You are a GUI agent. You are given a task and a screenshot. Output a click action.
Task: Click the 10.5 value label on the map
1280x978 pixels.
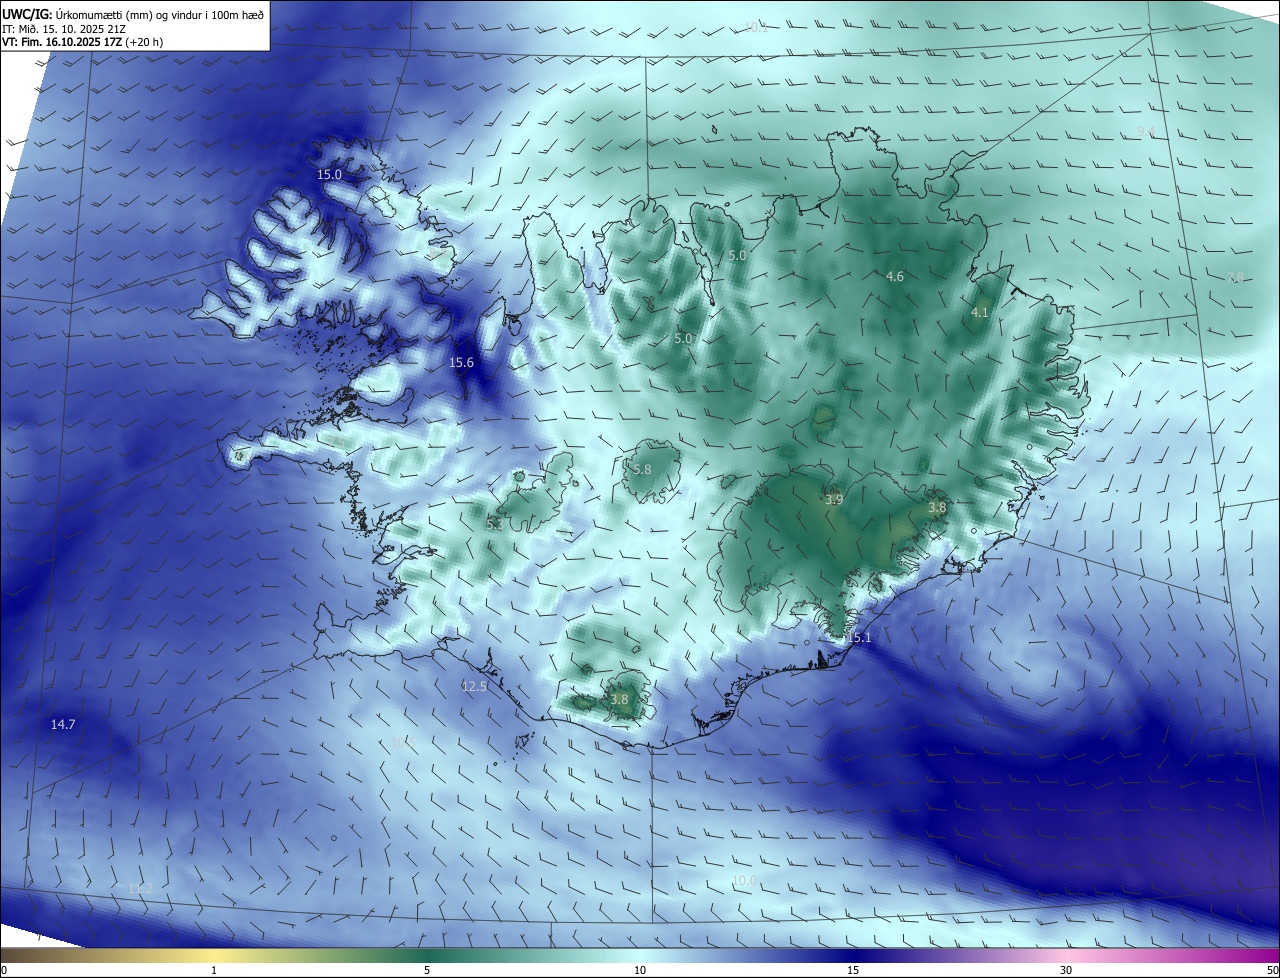401,742
